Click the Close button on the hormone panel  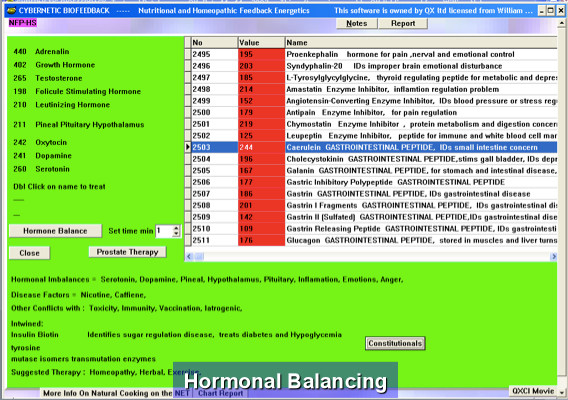coord(29,253)
